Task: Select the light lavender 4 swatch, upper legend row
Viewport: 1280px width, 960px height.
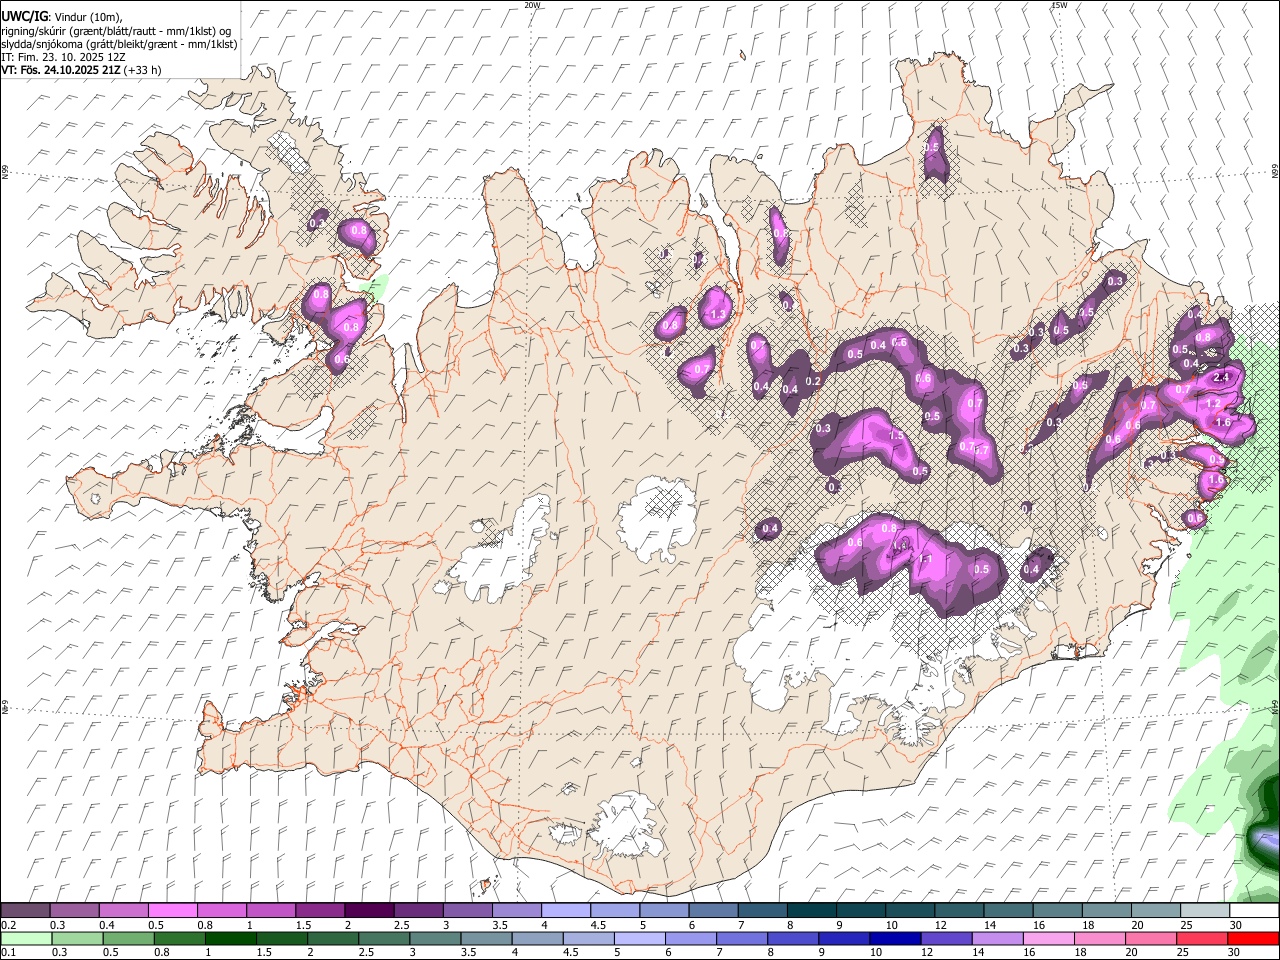Action: [565, 911]
